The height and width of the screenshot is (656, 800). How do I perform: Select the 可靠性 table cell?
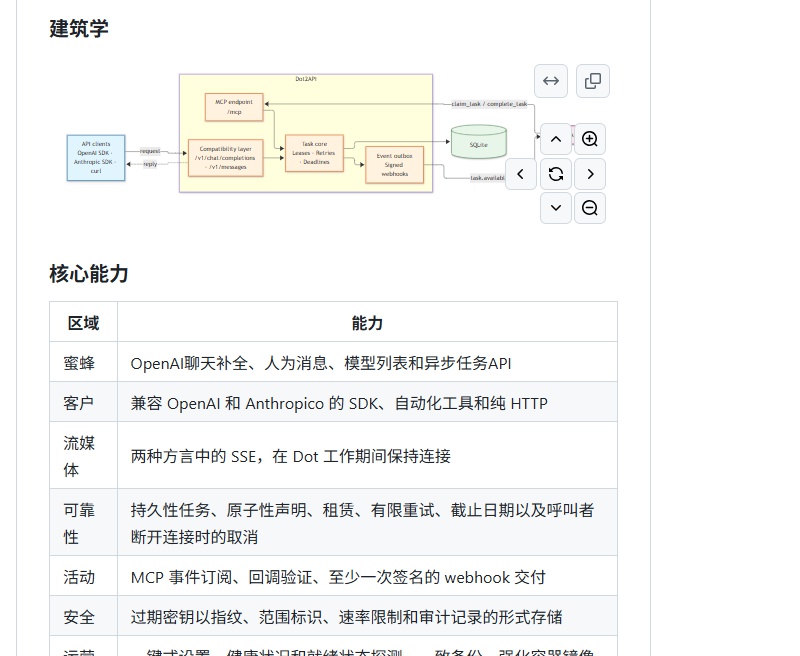pos(84,522)
